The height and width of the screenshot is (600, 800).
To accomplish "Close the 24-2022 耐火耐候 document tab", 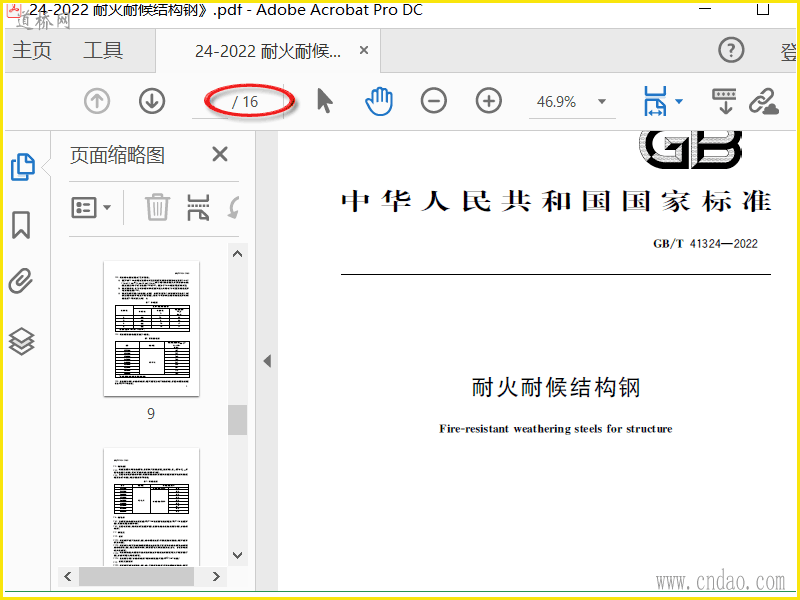I will (x=364, y=50).
